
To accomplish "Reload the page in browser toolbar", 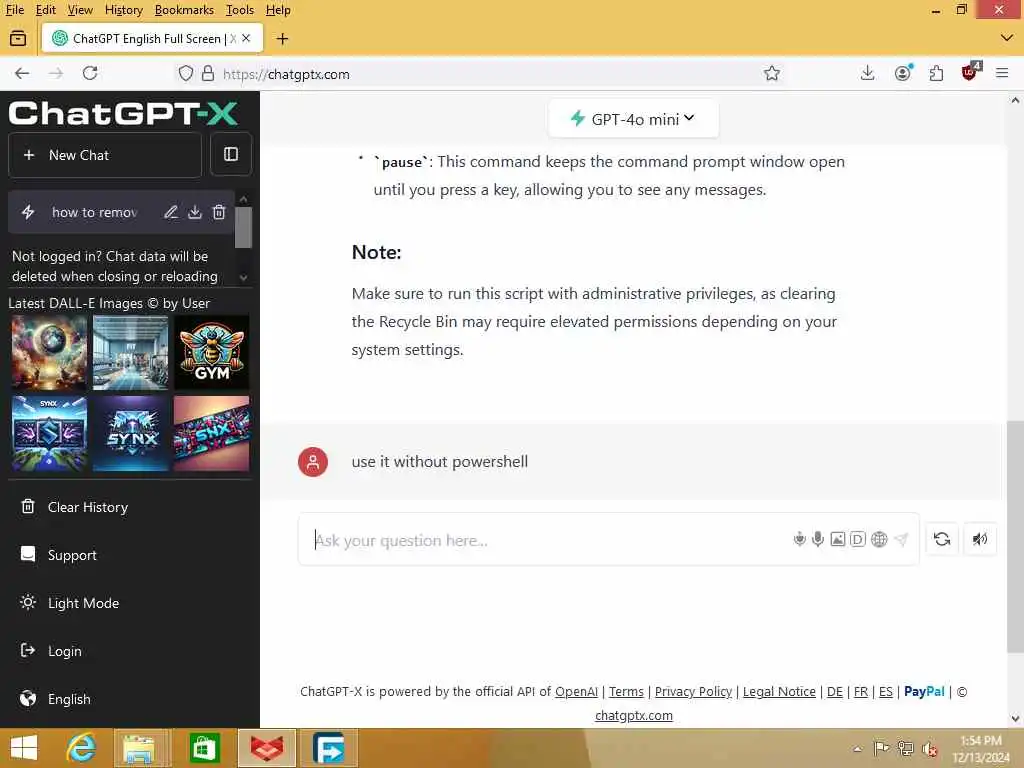I will pyautogui.click(x=90, y=73).
